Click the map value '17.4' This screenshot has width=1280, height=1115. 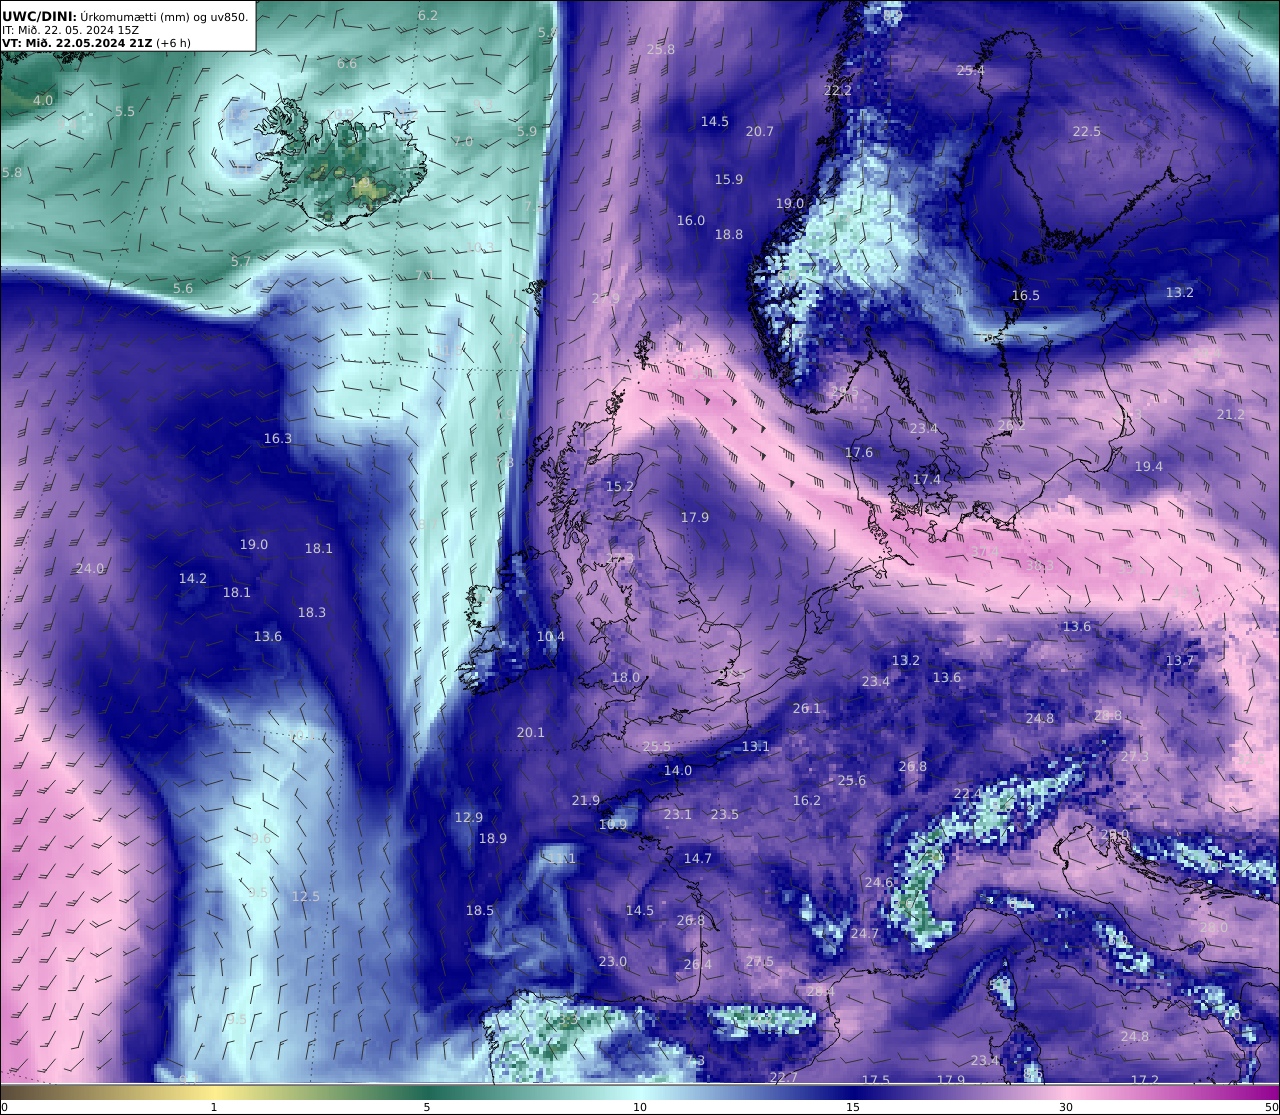point(927,479)
